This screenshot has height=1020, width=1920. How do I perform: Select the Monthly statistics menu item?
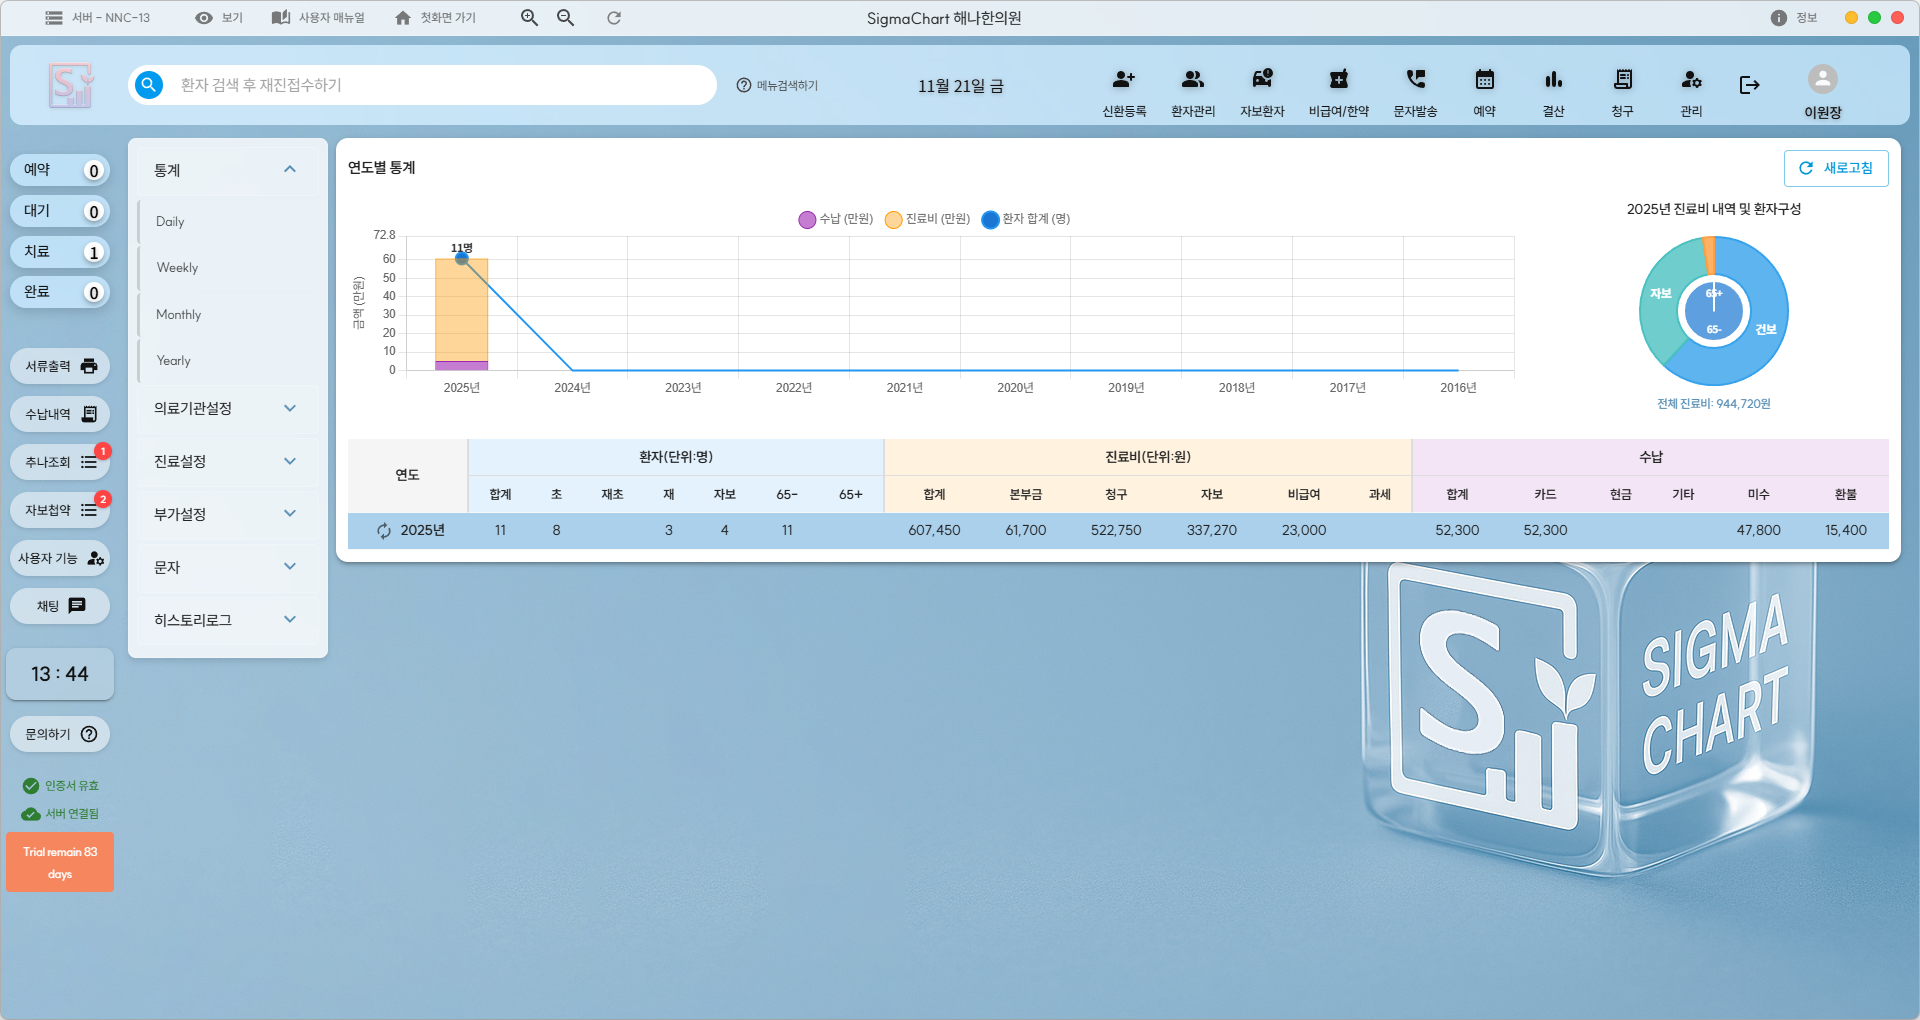(179, 315)
